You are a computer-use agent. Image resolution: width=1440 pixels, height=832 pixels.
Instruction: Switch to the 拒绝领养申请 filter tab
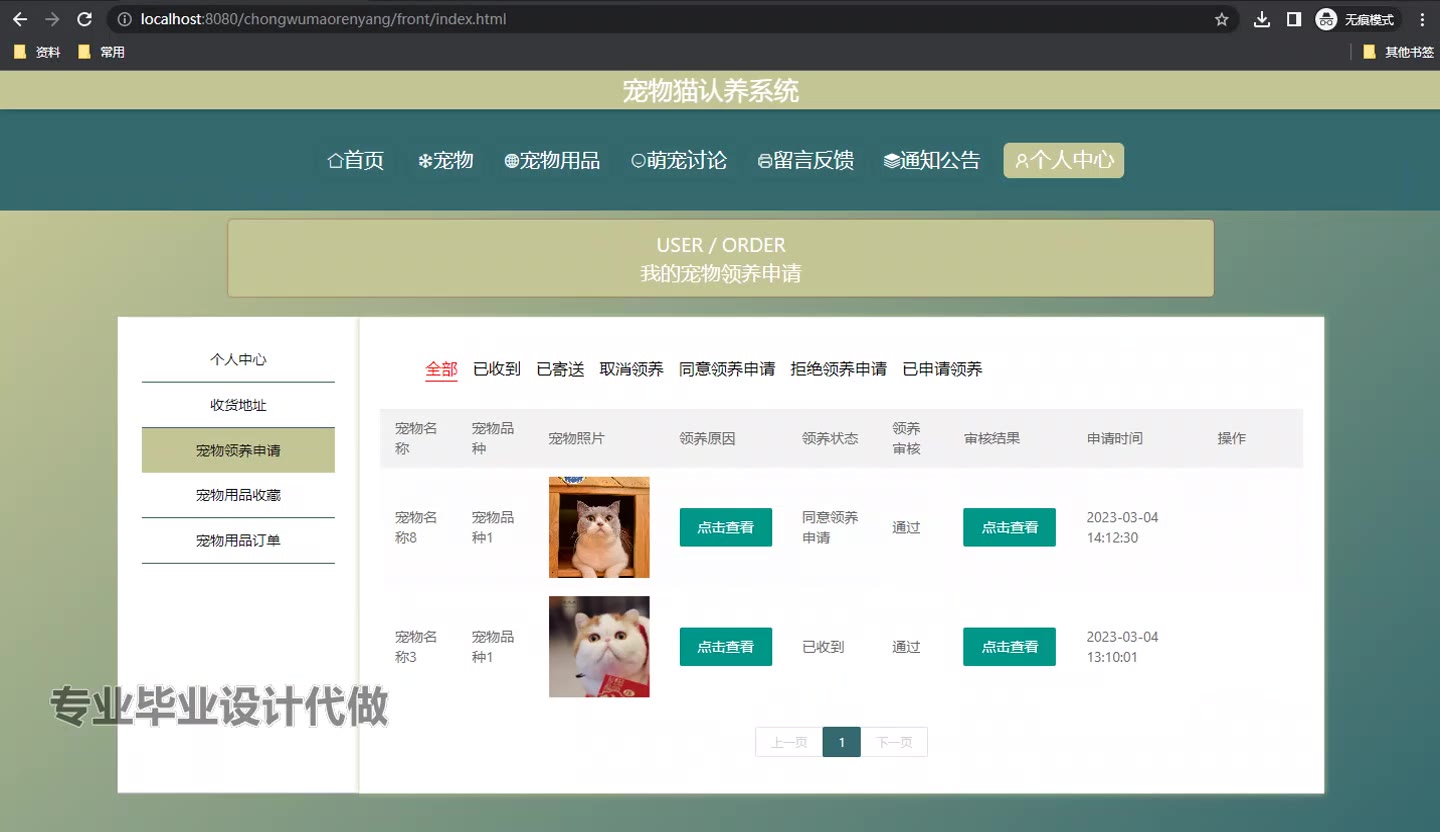pos(838,369)
